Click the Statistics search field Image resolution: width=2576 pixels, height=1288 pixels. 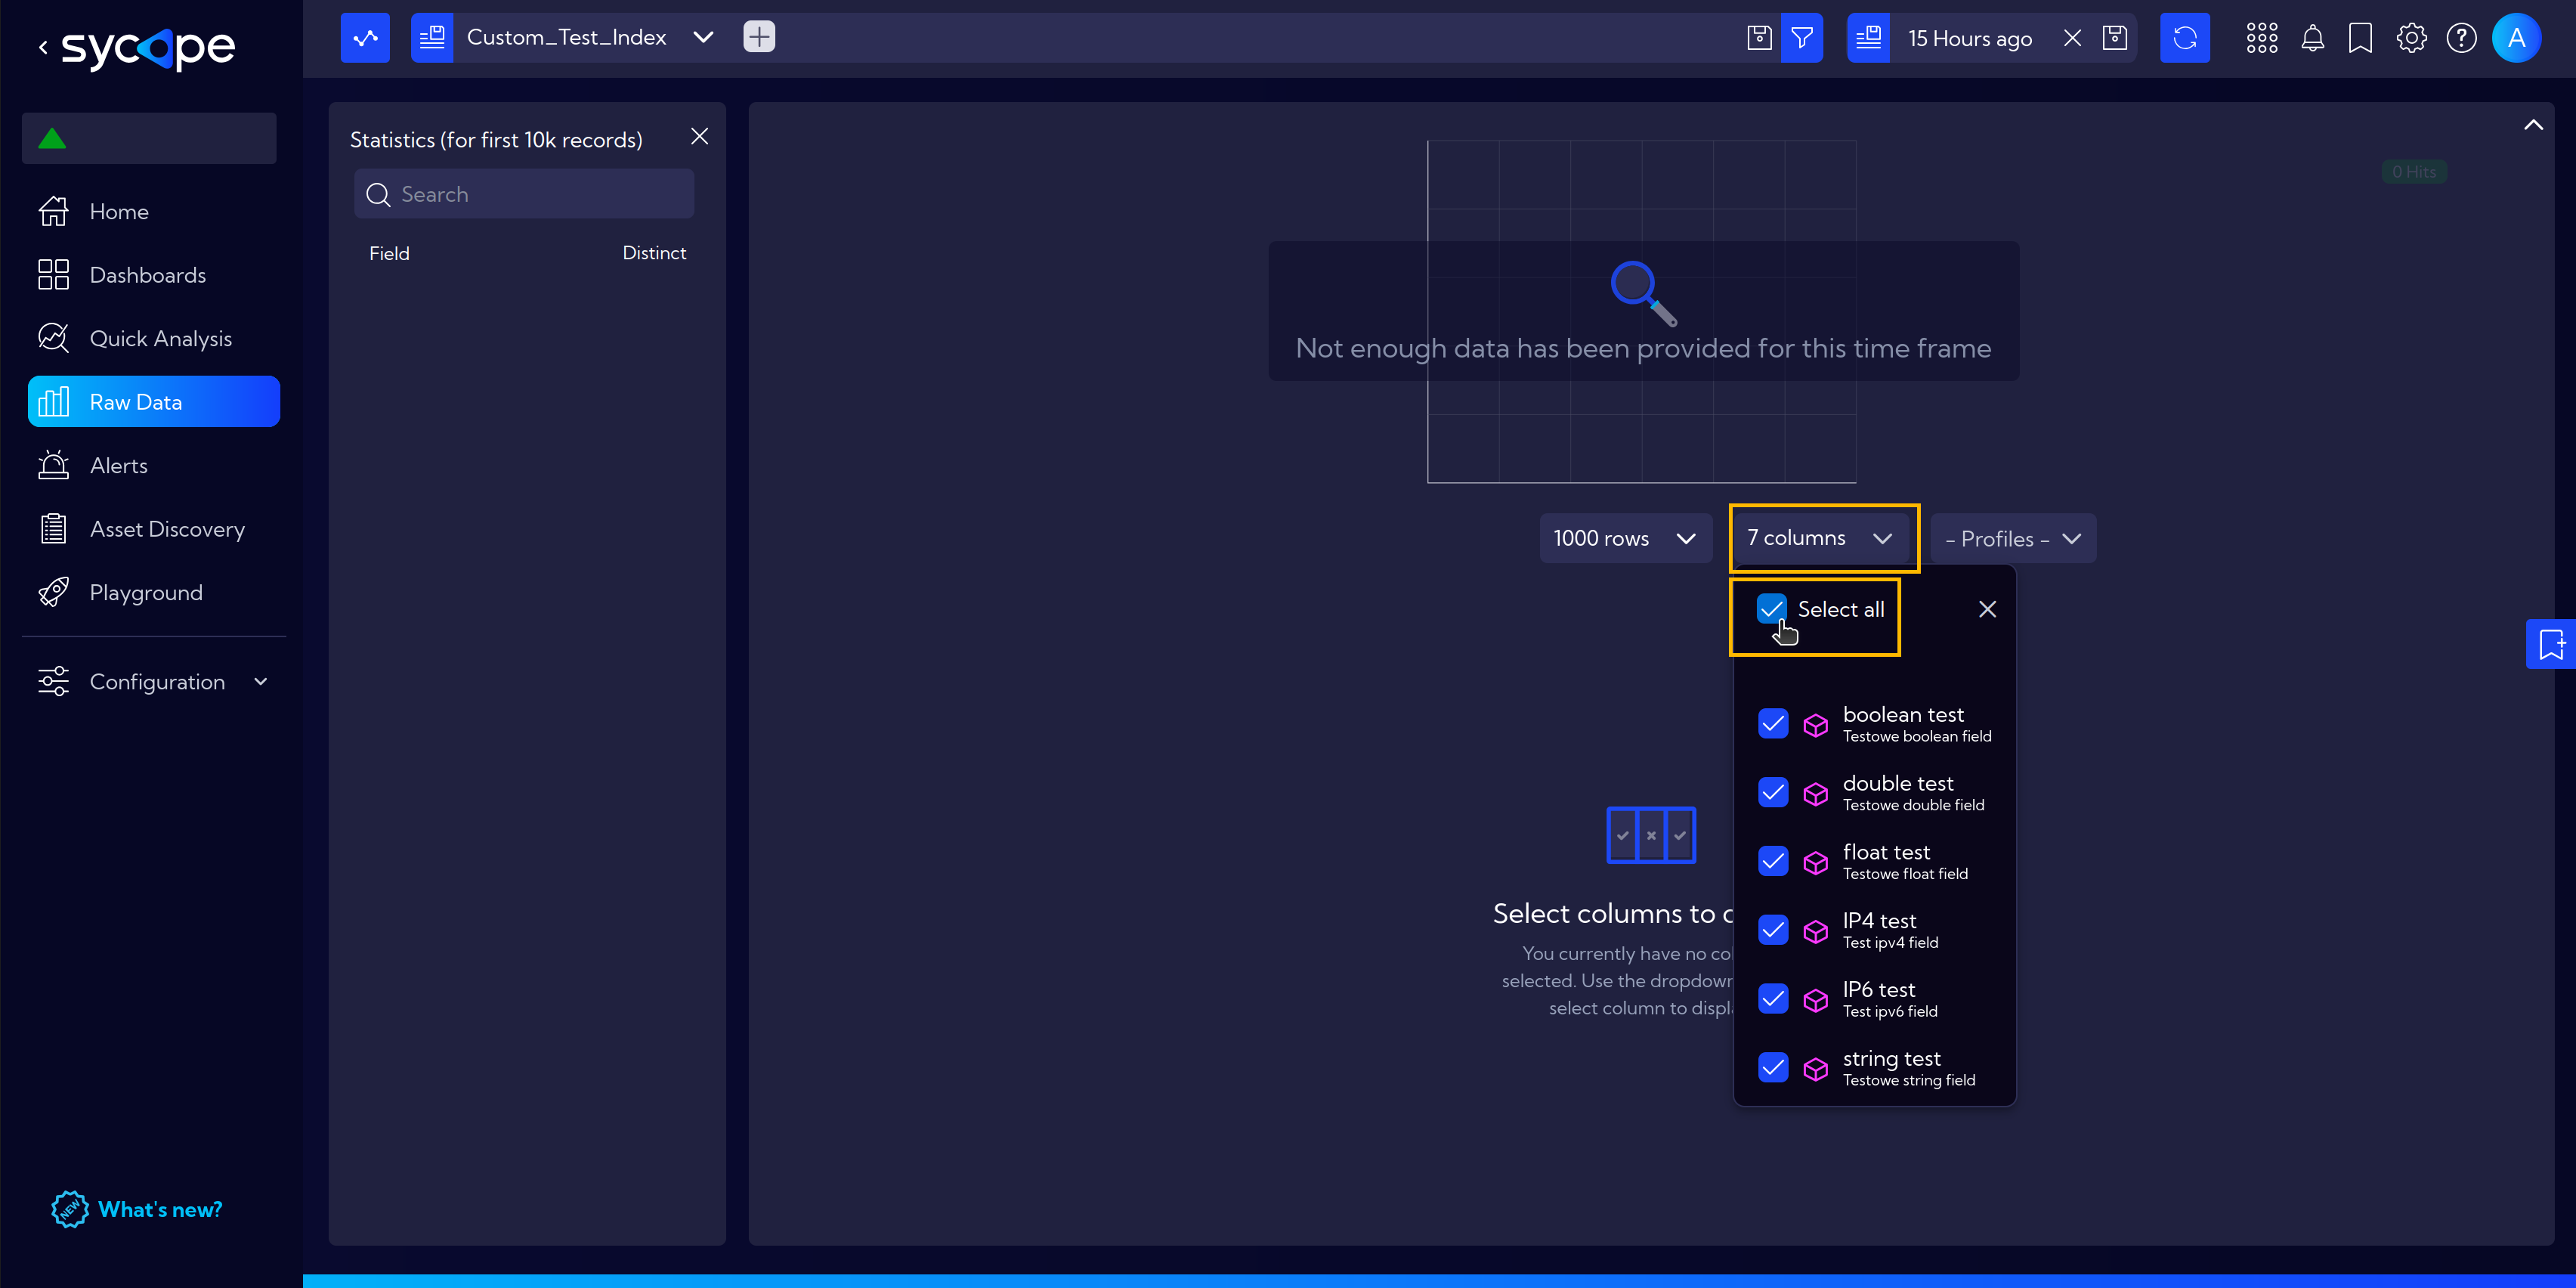coord(524,194)
